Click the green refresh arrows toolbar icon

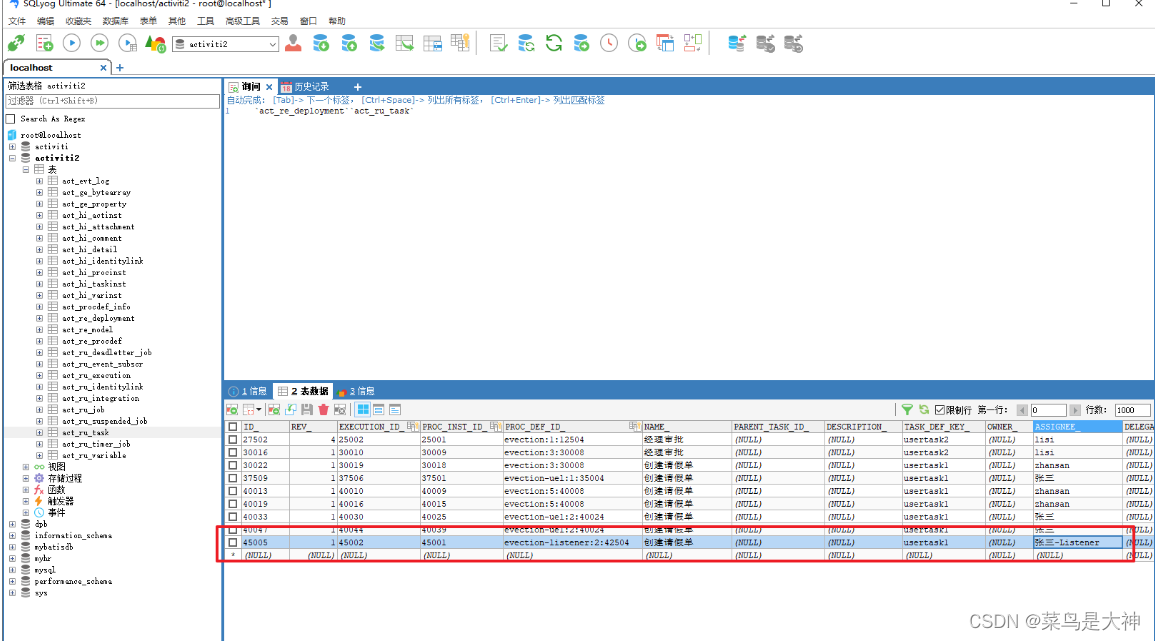point(554,43)
